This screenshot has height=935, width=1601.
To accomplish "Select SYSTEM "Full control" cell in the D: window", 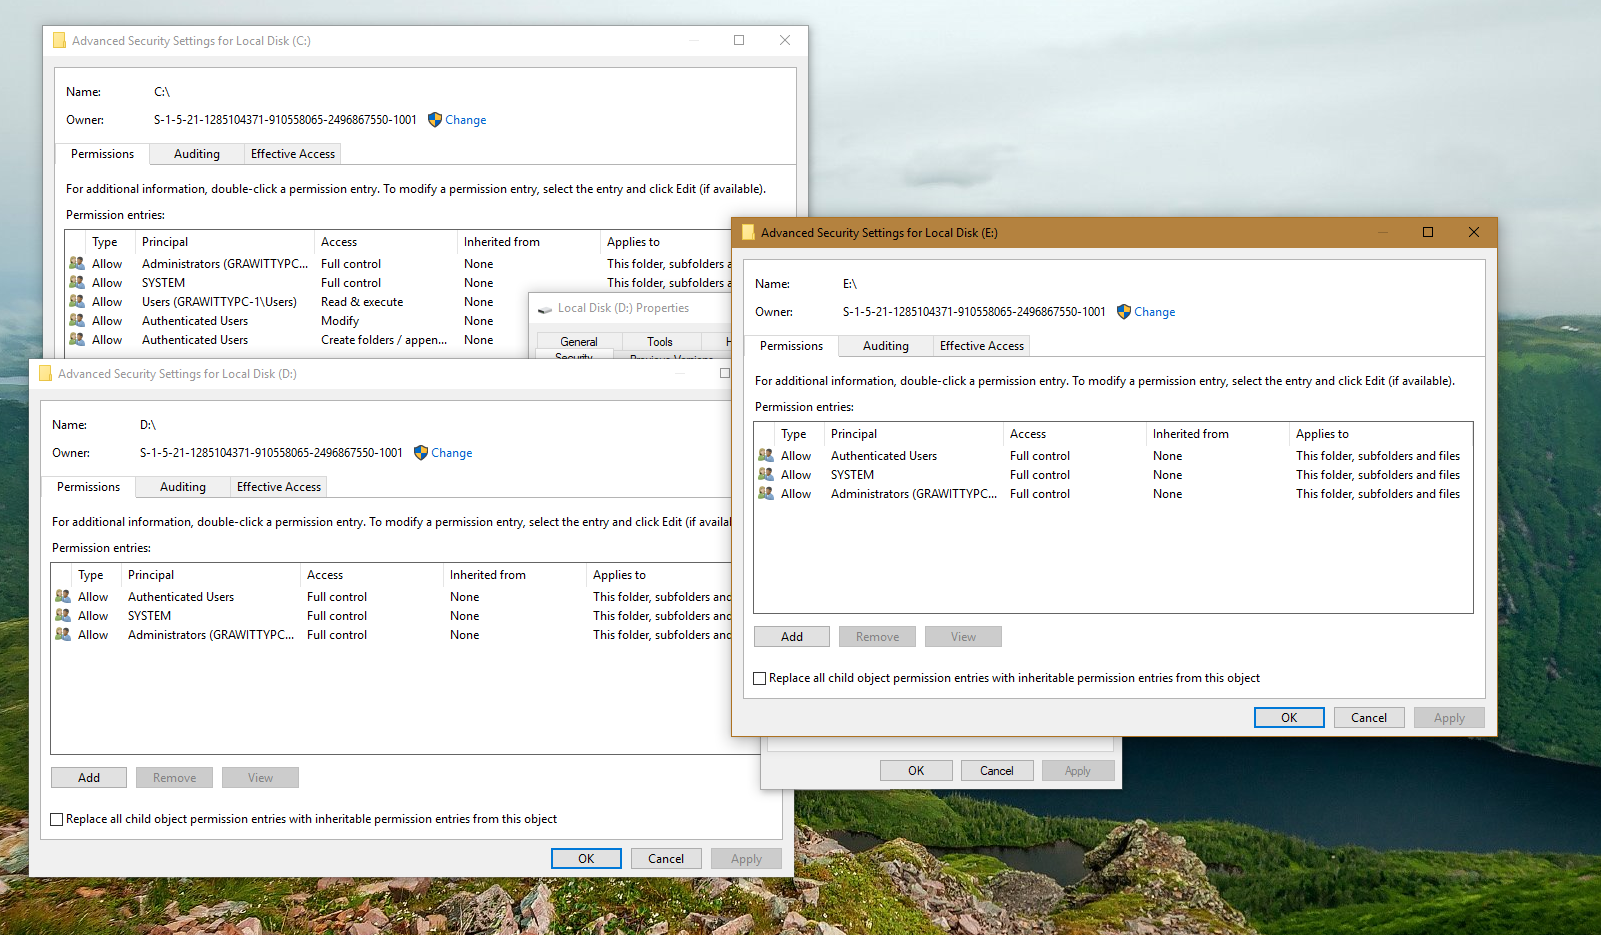I will [337, 616].
